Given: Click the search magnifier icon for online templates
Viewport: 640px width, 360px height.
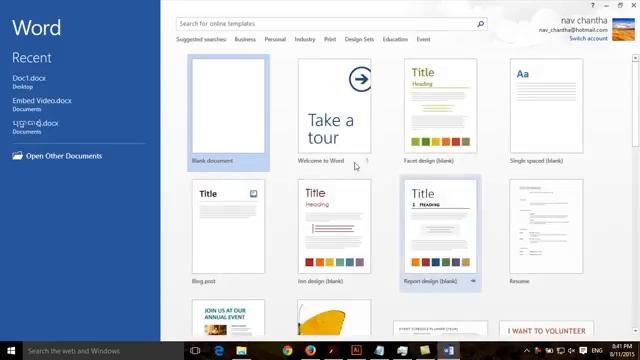Looking at the screenshot, I should tap(480, 24).
